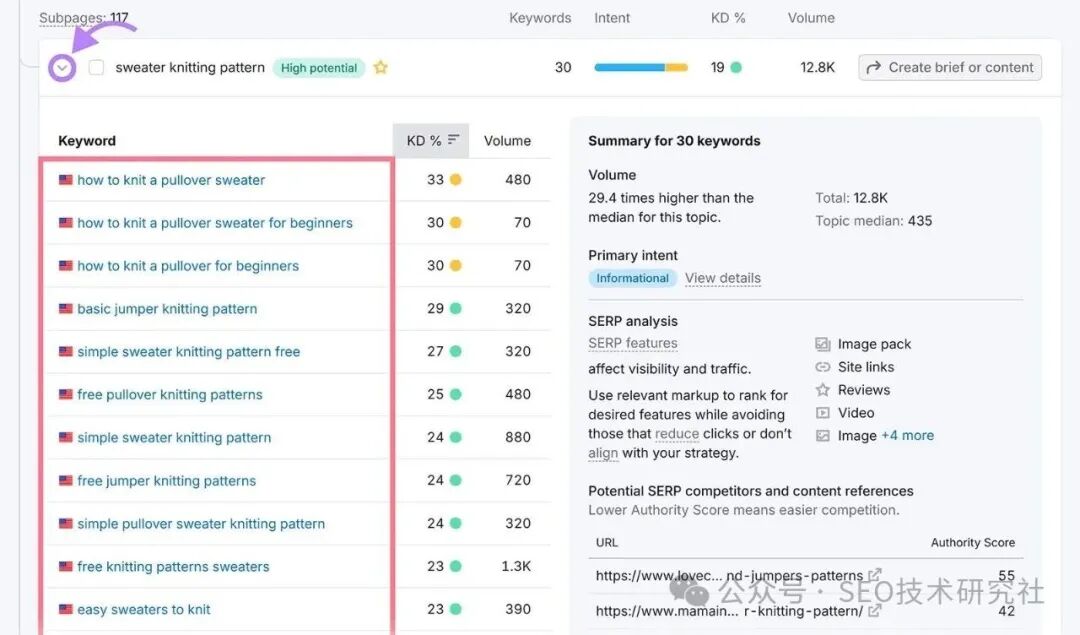
Task: Click the Image pack feature icon
Action: click(x=822, y=344)
